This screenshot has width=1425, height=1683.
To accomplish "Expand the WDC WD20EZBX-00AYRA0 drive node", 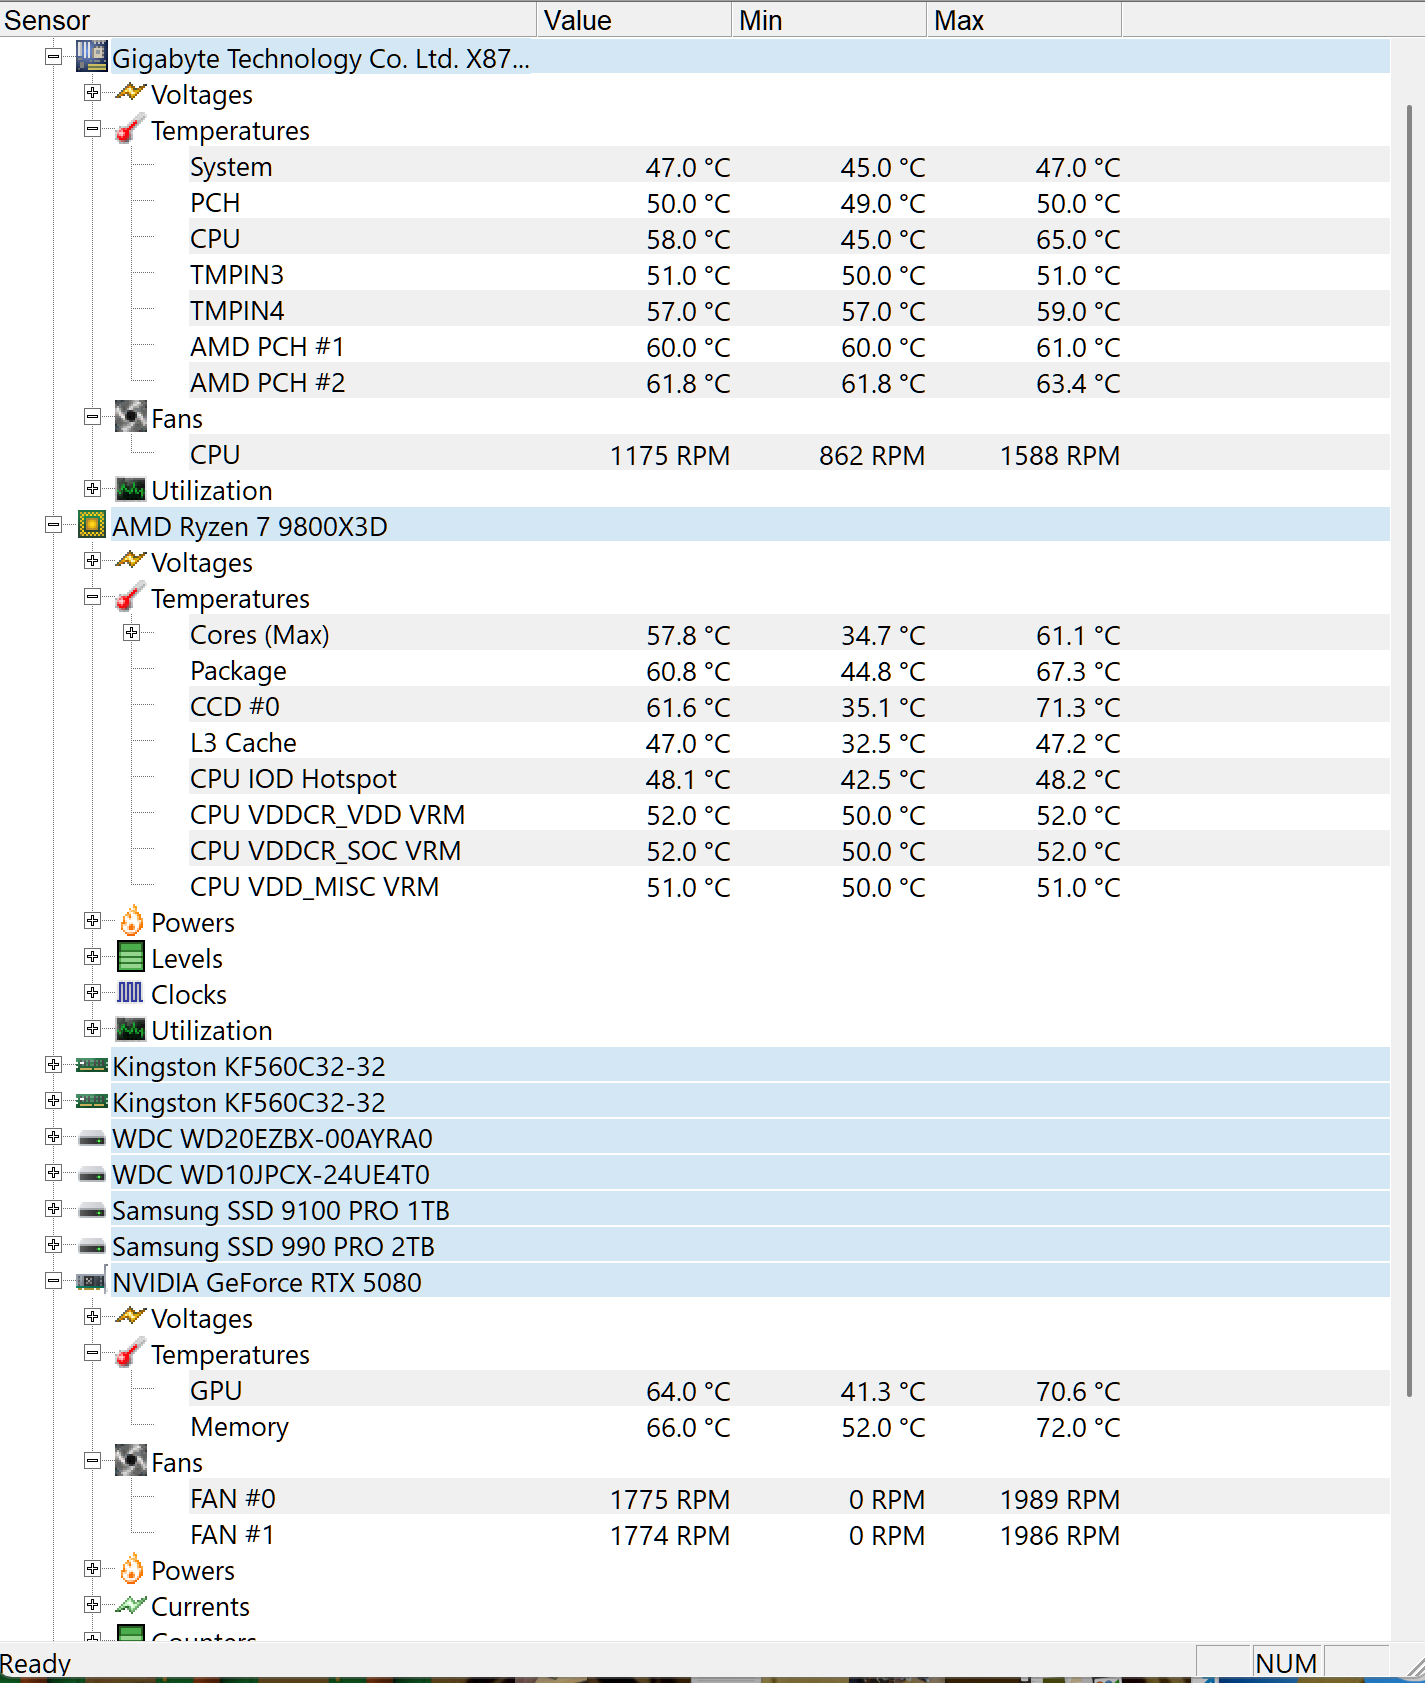I will [x=53, y=1137].
